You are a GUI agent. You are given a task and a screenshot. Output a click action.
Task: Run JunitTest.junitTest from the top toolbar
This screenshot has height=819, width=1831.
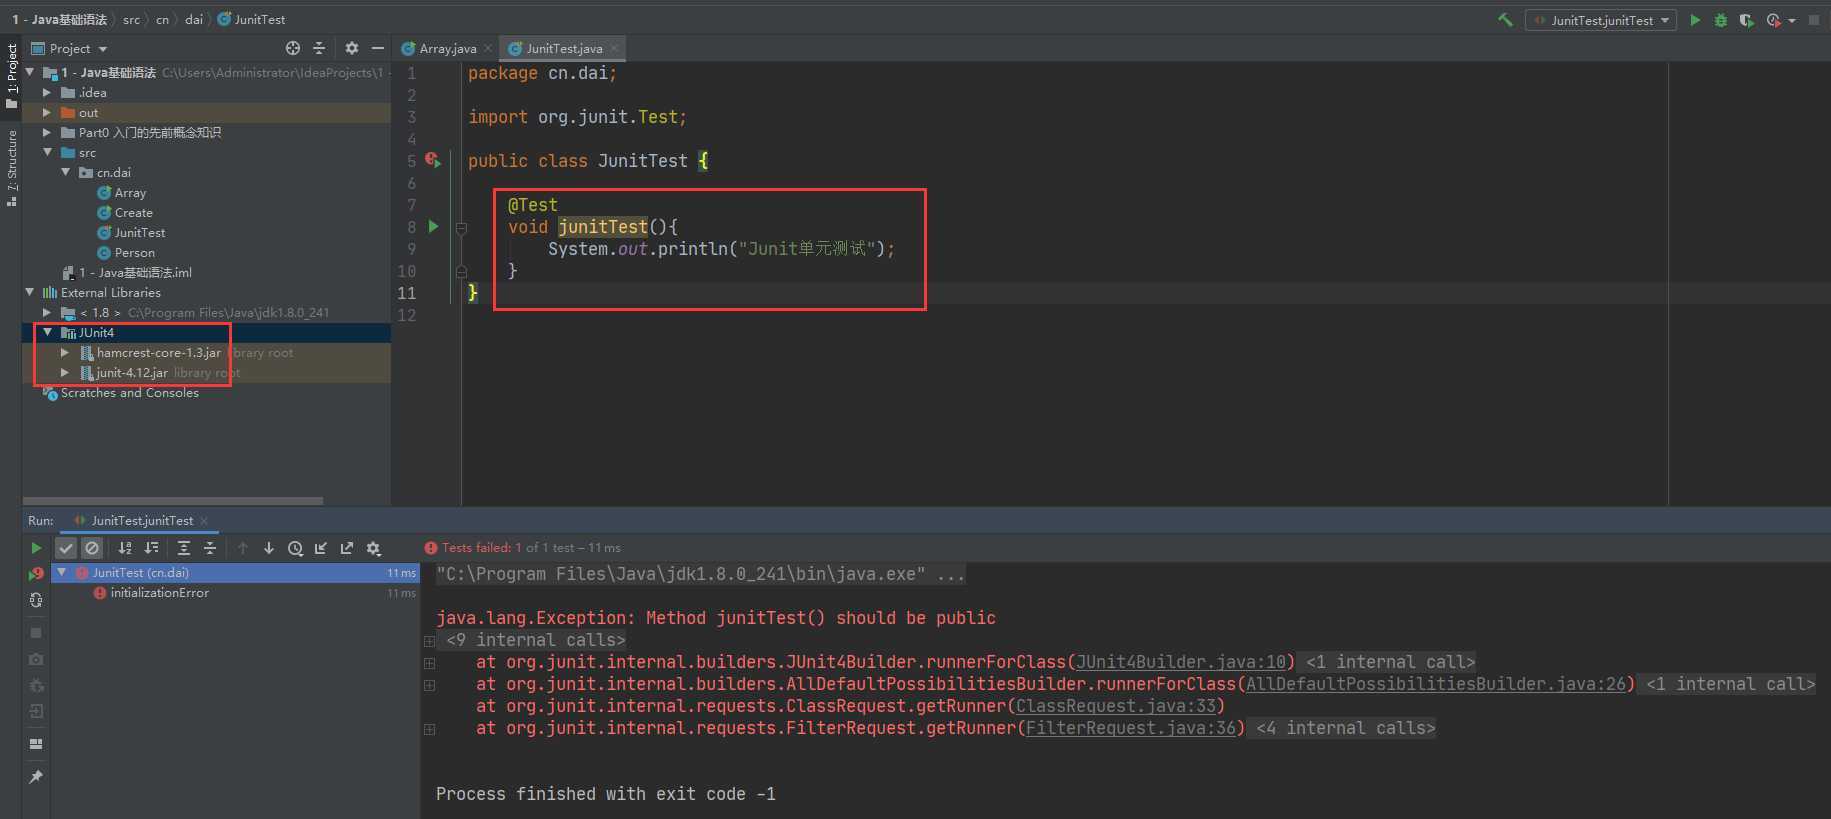1695,20
